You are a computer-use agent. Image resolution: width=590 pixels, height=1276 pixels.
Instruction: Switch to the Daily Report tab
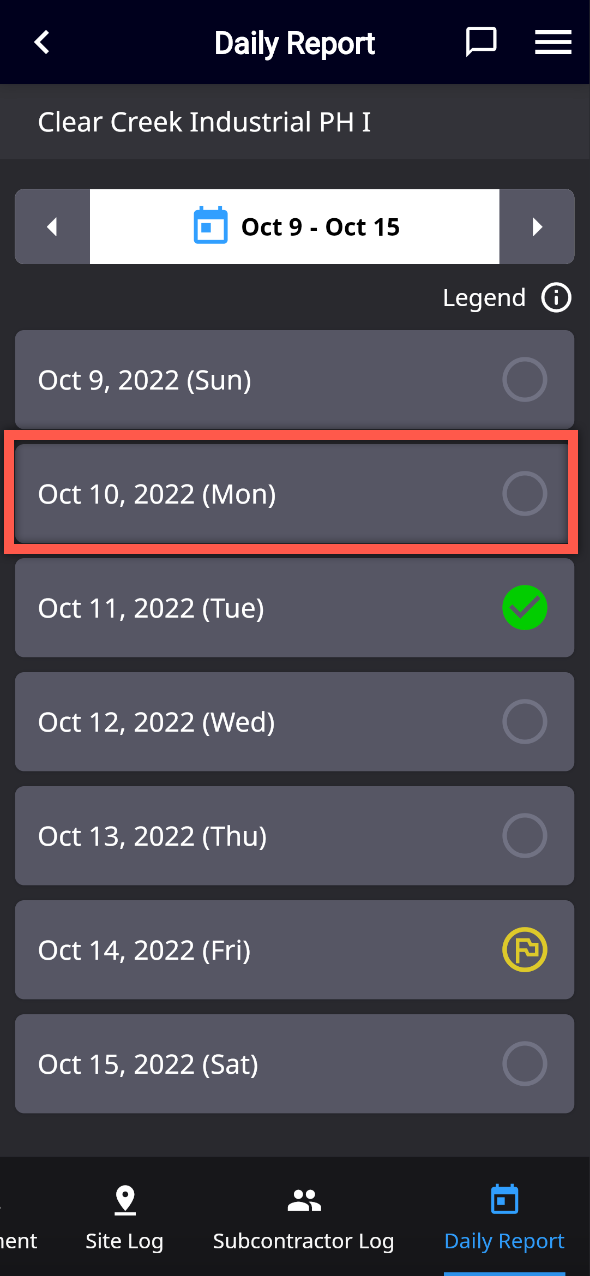[504, 1219]
